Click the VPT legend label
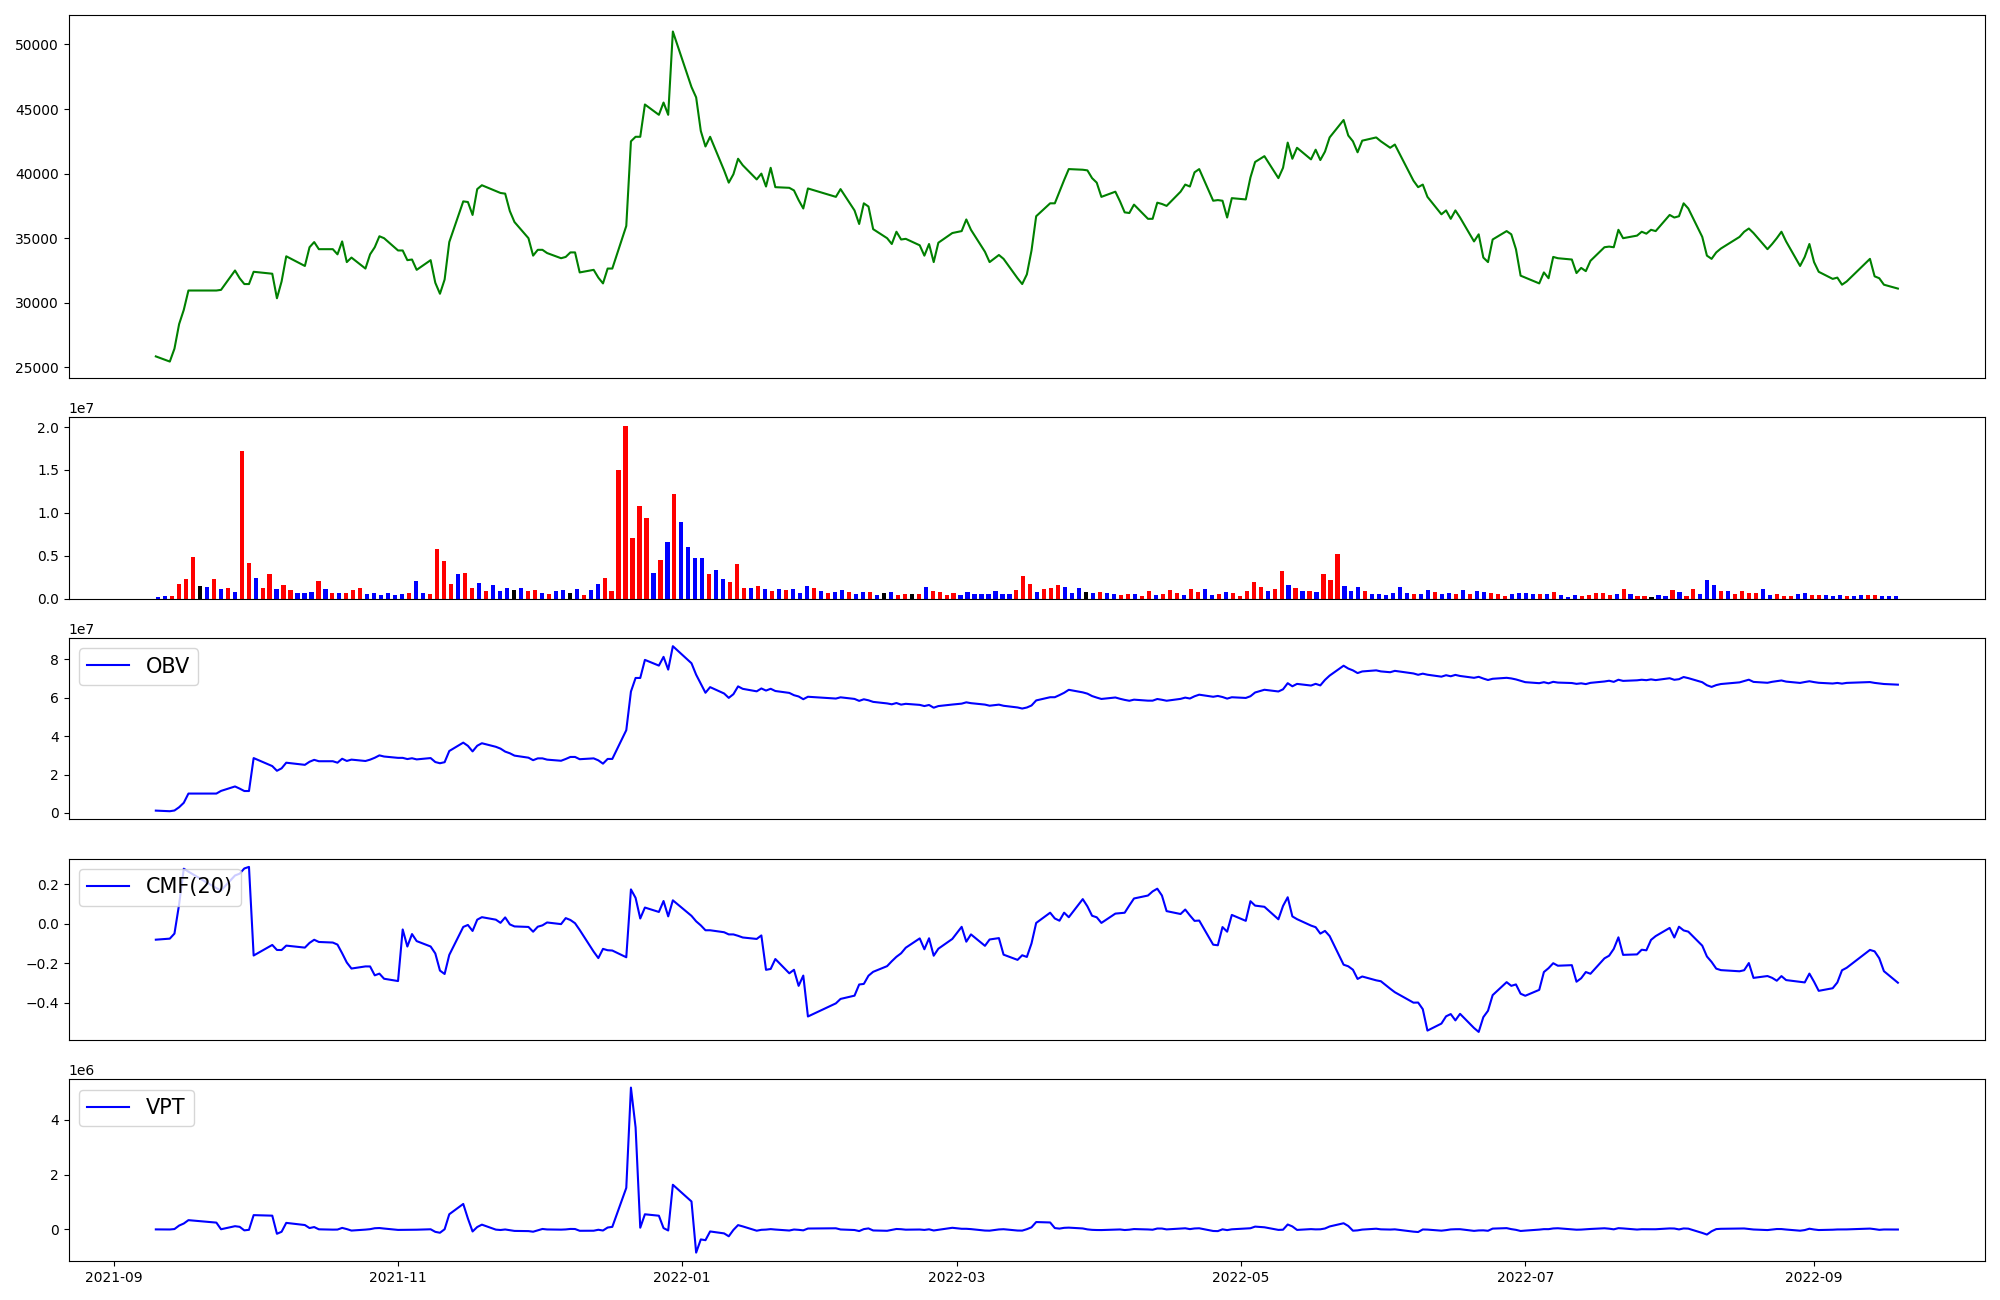The image size is (2000, 1300). 165,1107
